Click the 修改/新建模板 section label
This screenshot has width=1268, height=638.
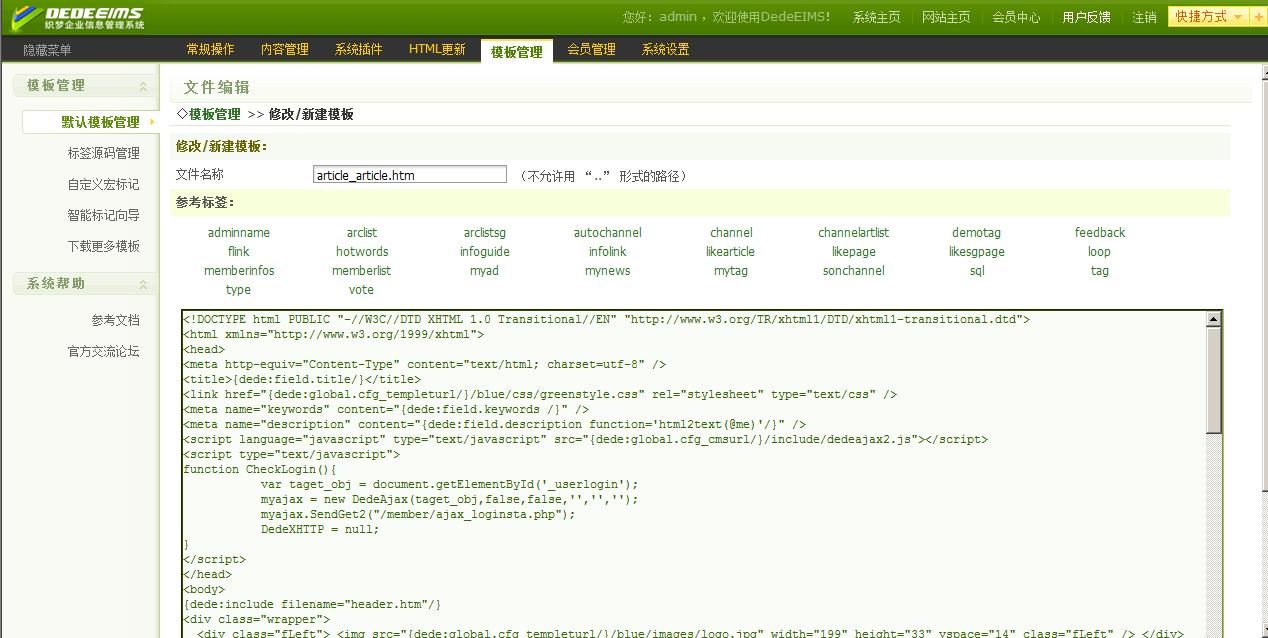[221, 146]
